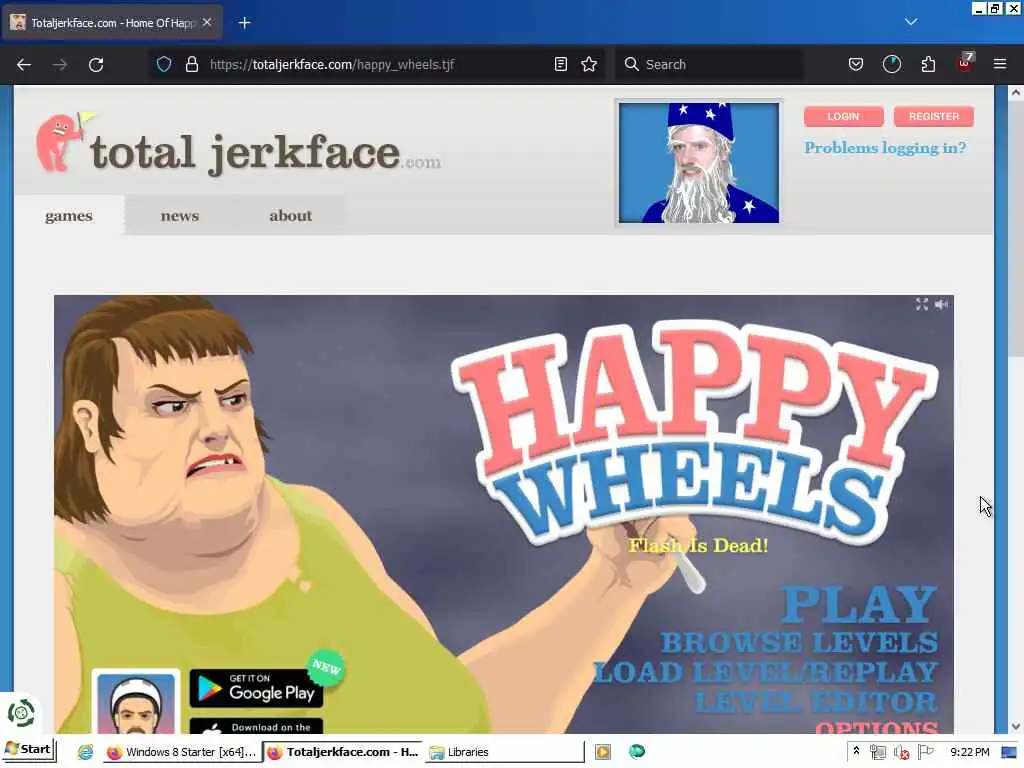Open the Pocket save icon
The height and width of the screenshot is (768, 1024).
[x=856, y=64]
